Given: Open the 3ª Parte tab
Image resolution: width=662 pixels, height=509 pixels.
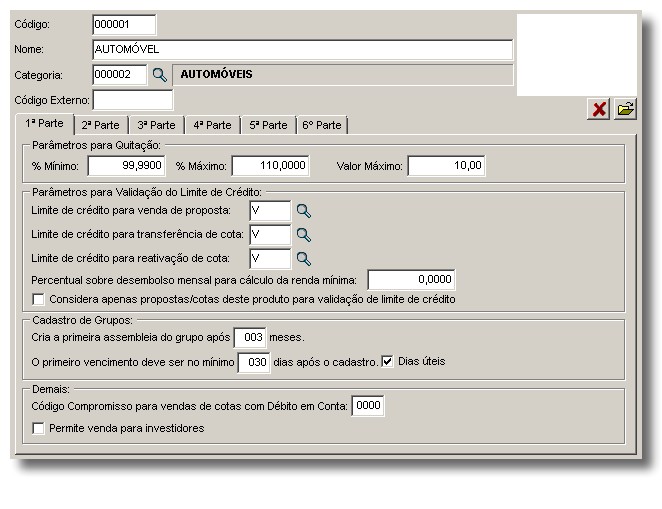Looking at the screenshot, I should click(x=156, y=125).
